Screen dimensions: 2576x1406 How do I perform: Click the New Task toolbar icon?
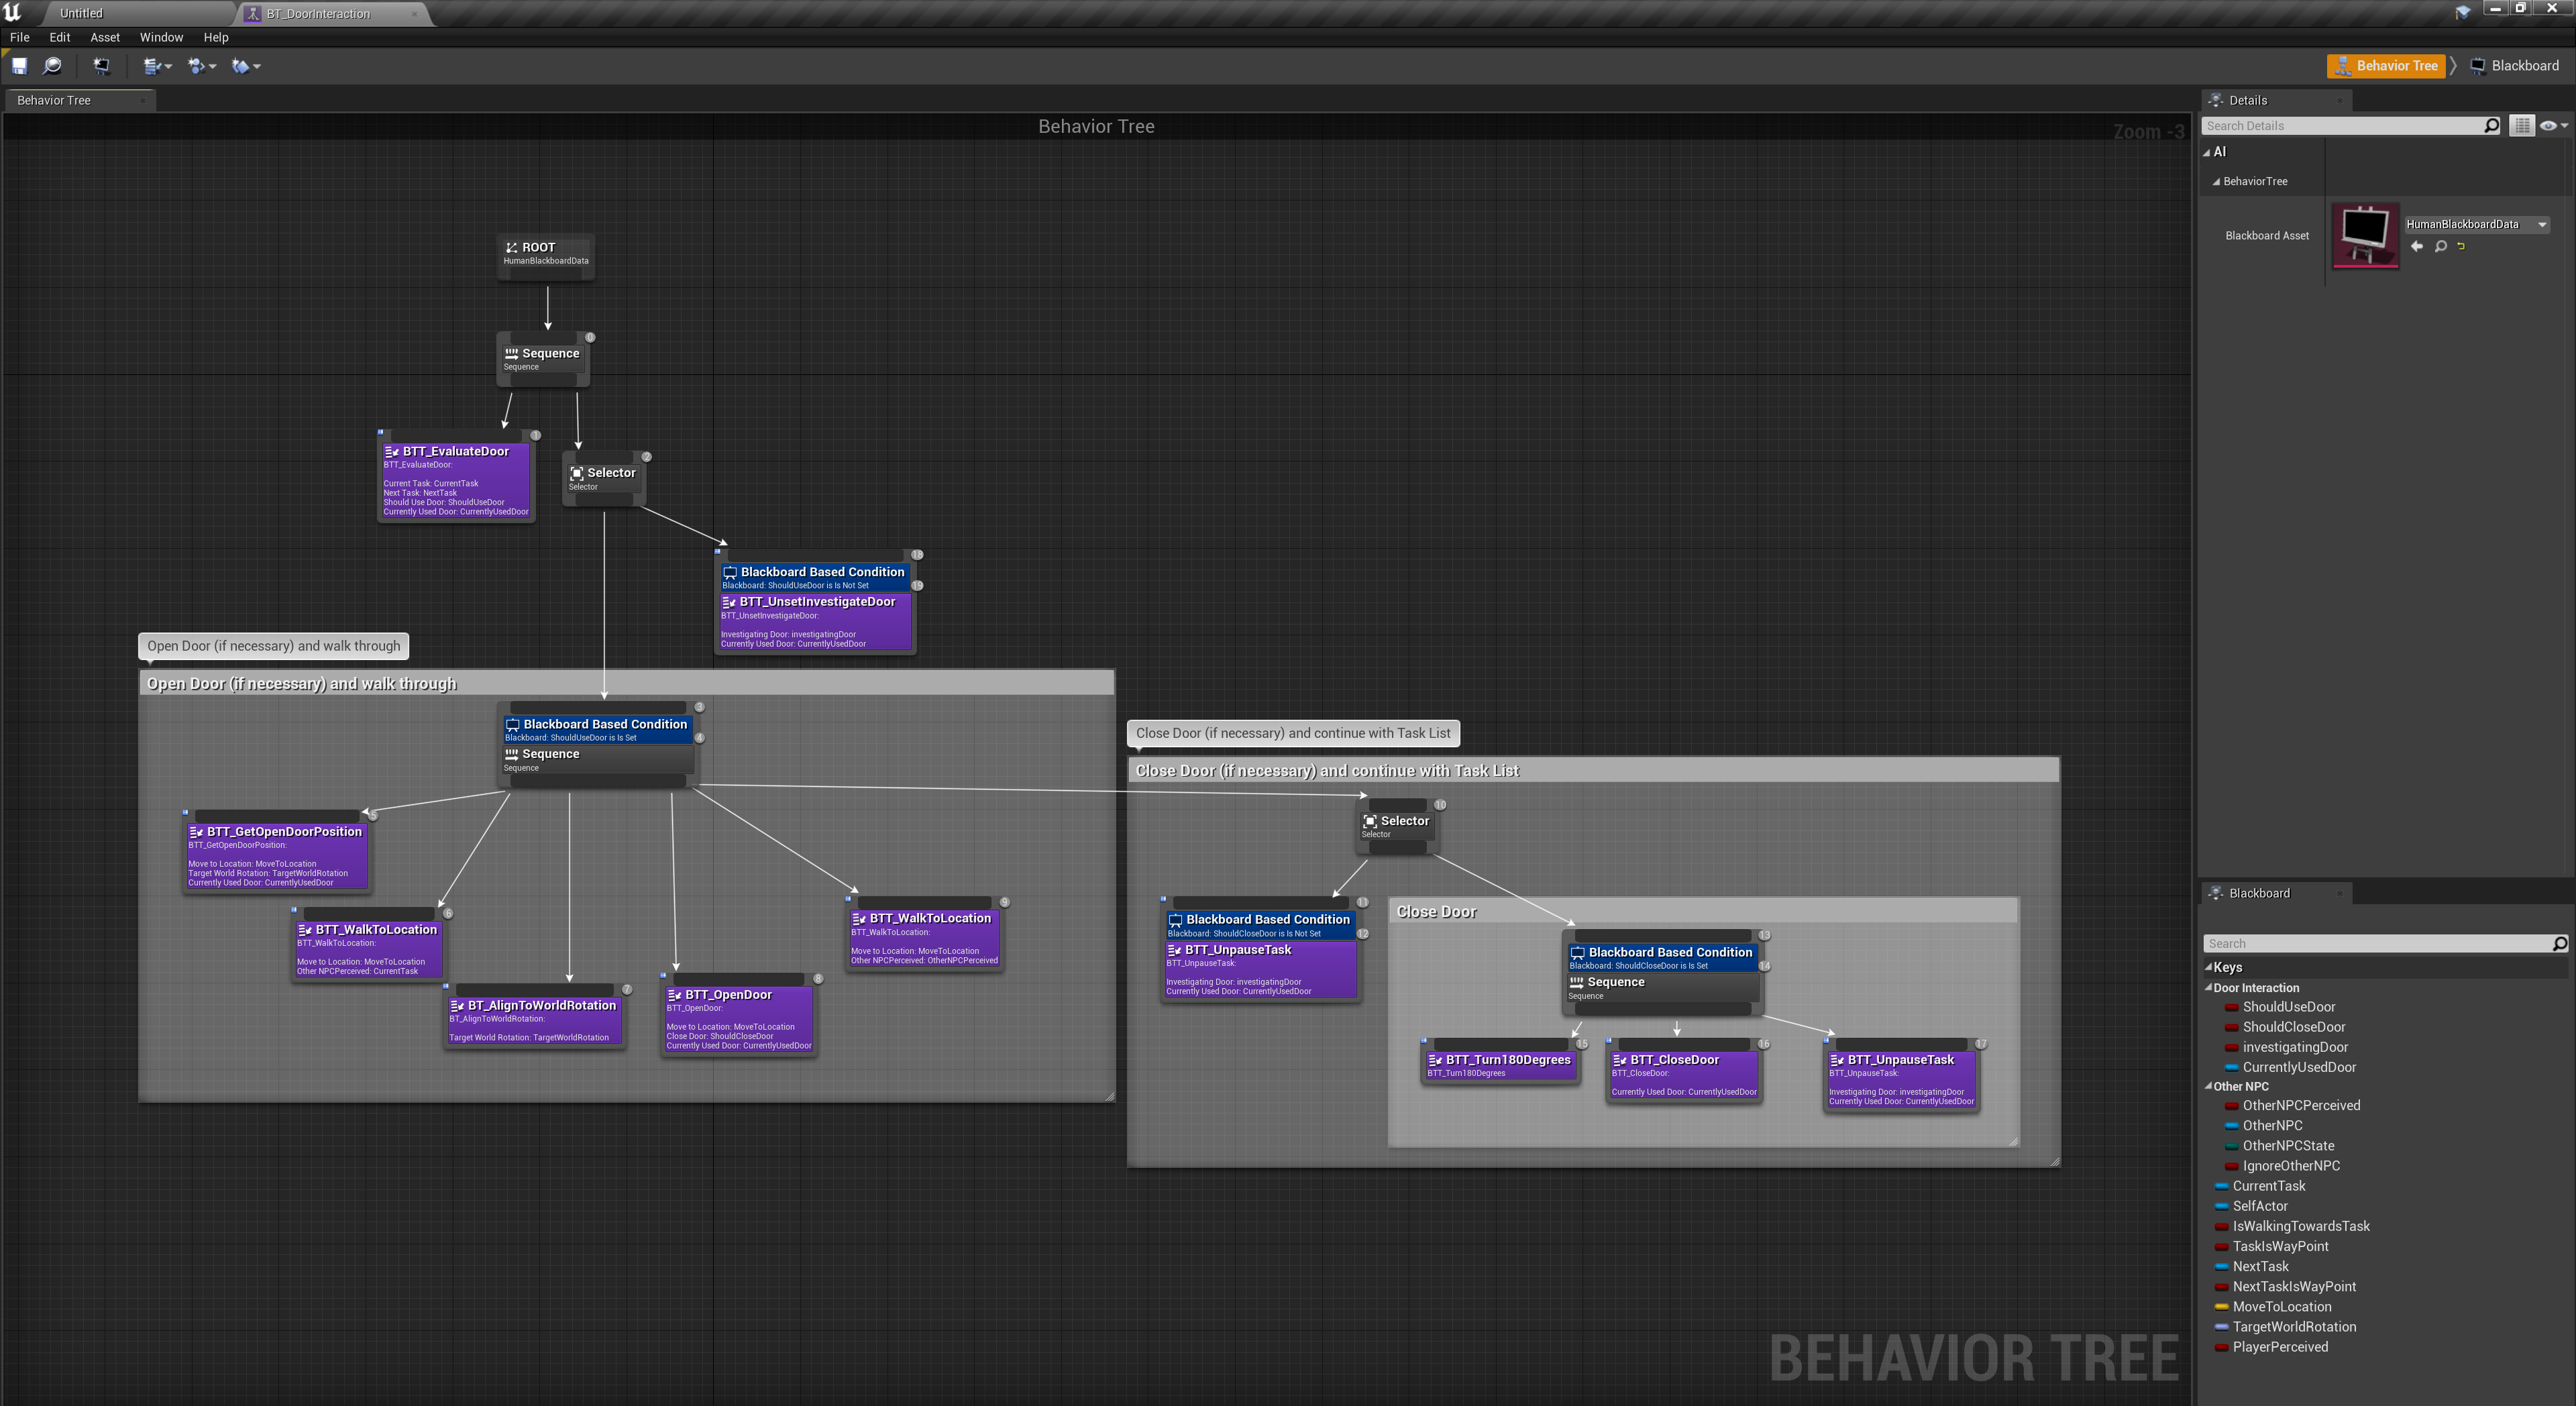click(152, 66)
